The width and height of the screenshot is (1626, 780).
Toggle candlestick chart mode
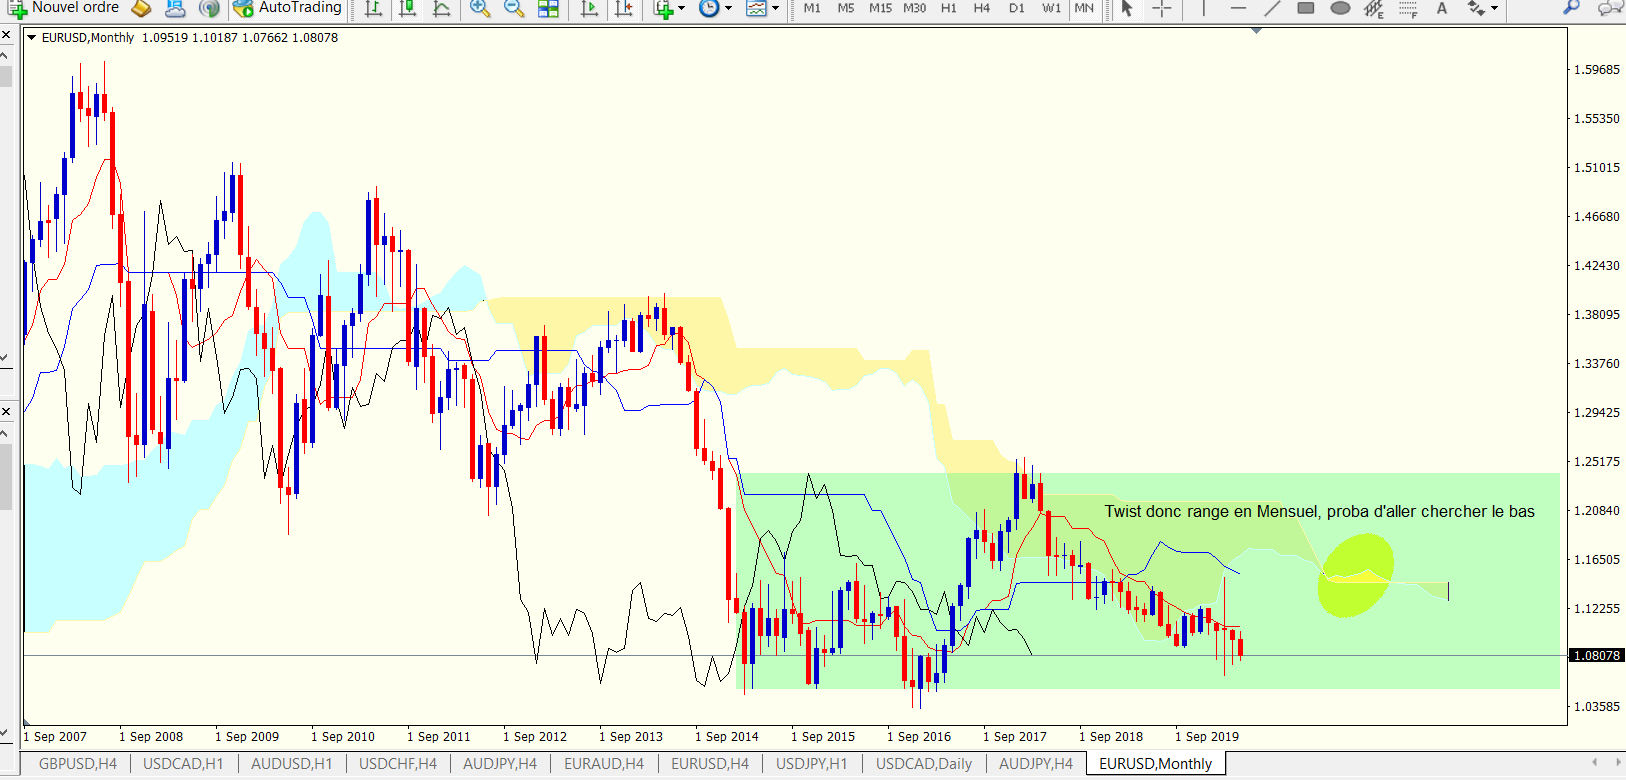[x=407, y=8]
